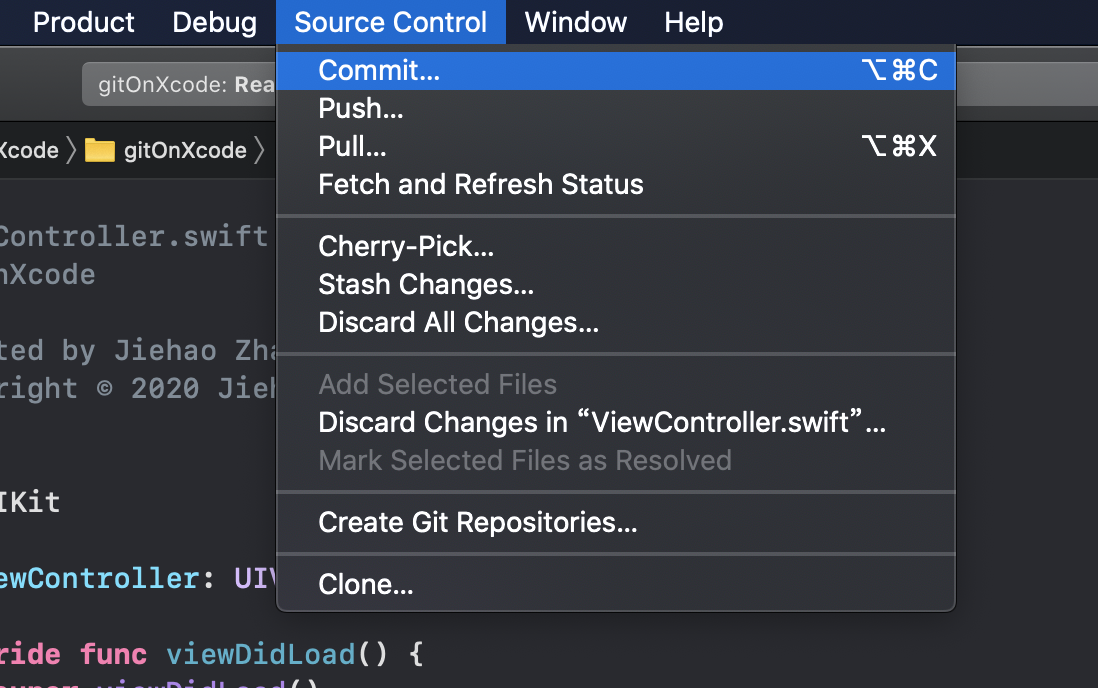1098x688 pixels.
Task: Select the Pull… menu entry
Action: click(352, 146)
